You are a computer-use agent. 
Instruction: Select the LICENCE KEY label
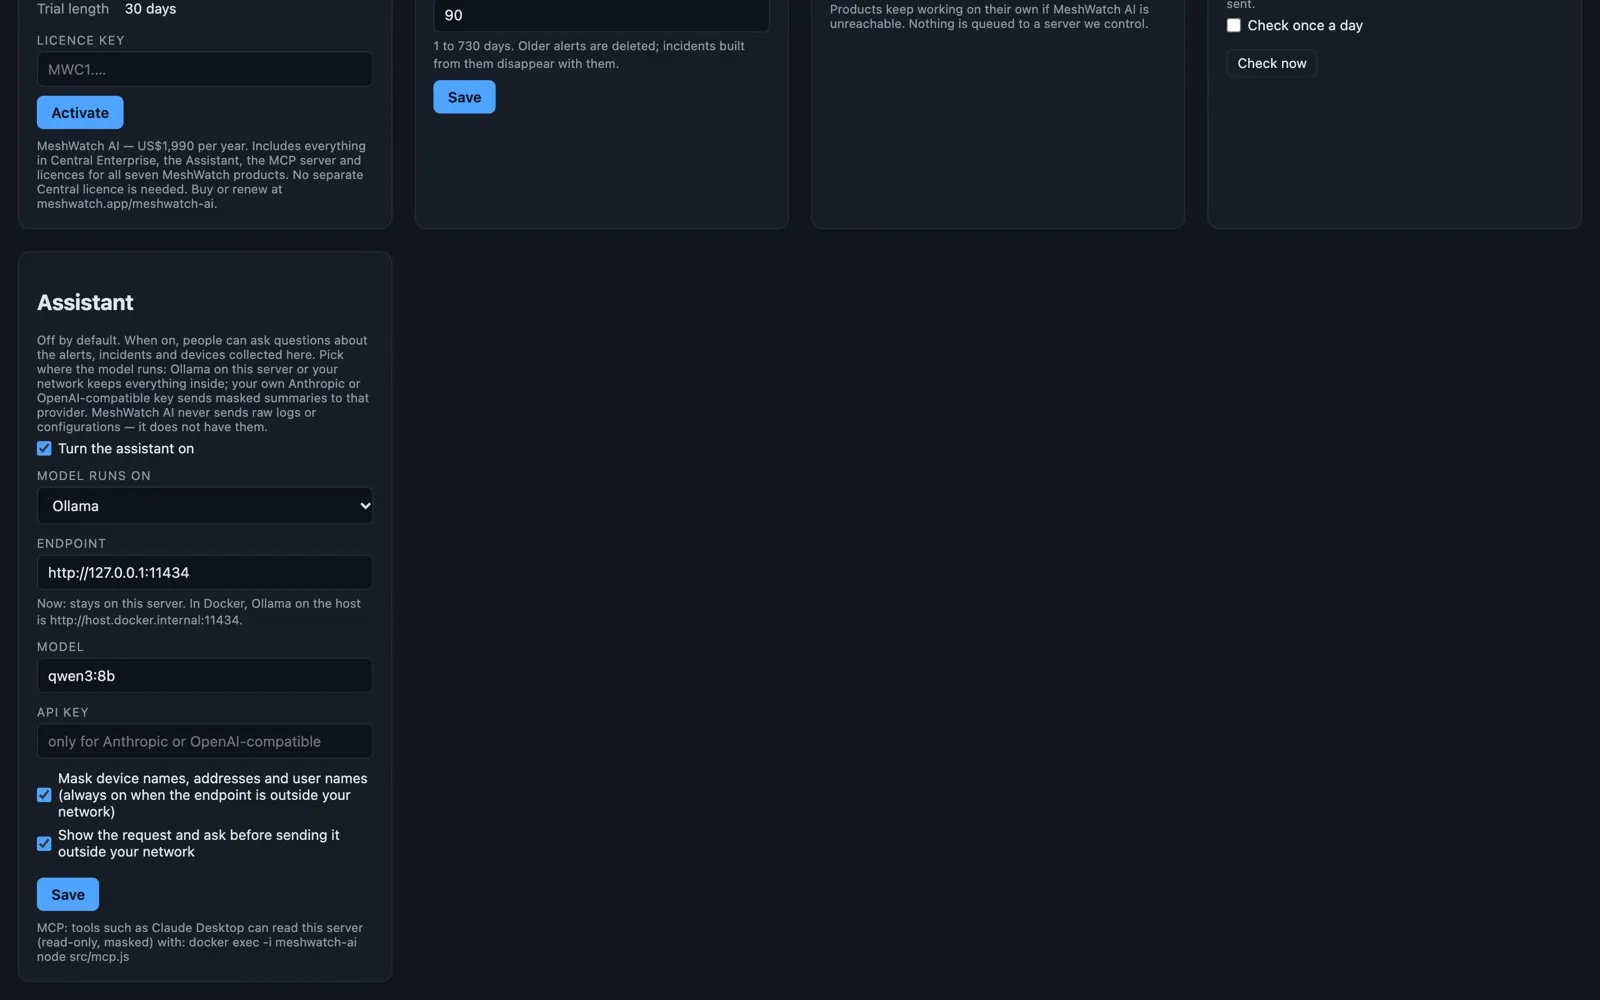pyautogui.click(x=81, y=41)
